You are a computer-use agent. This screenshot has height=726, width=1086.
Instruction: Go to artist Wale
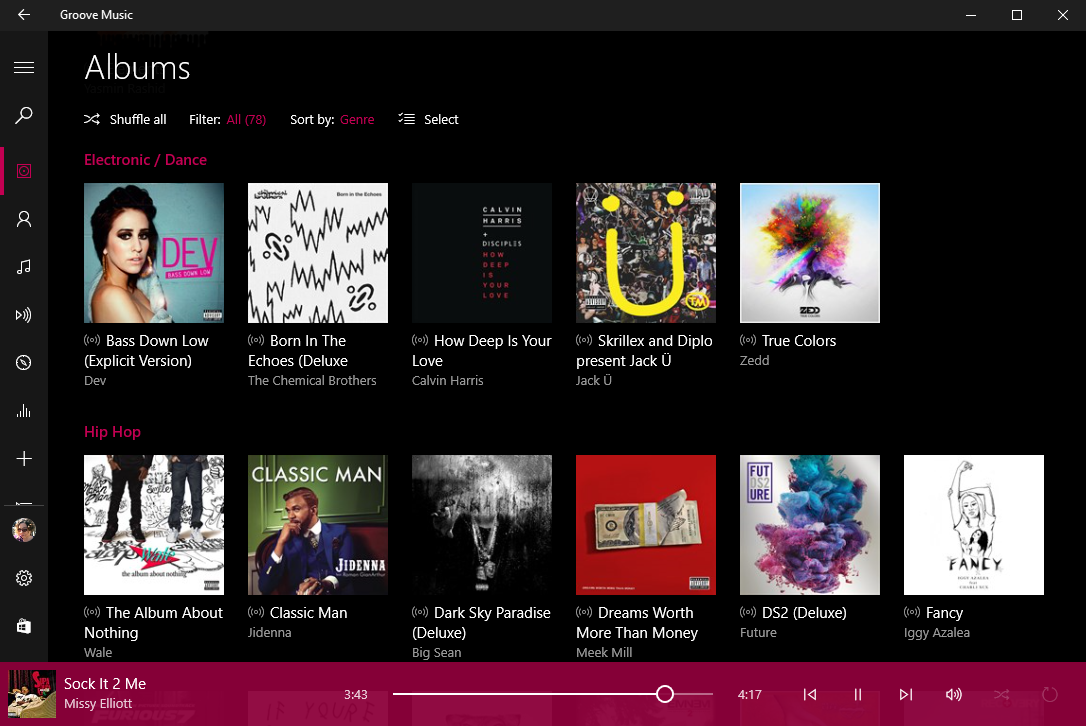[x=98, y=653]
